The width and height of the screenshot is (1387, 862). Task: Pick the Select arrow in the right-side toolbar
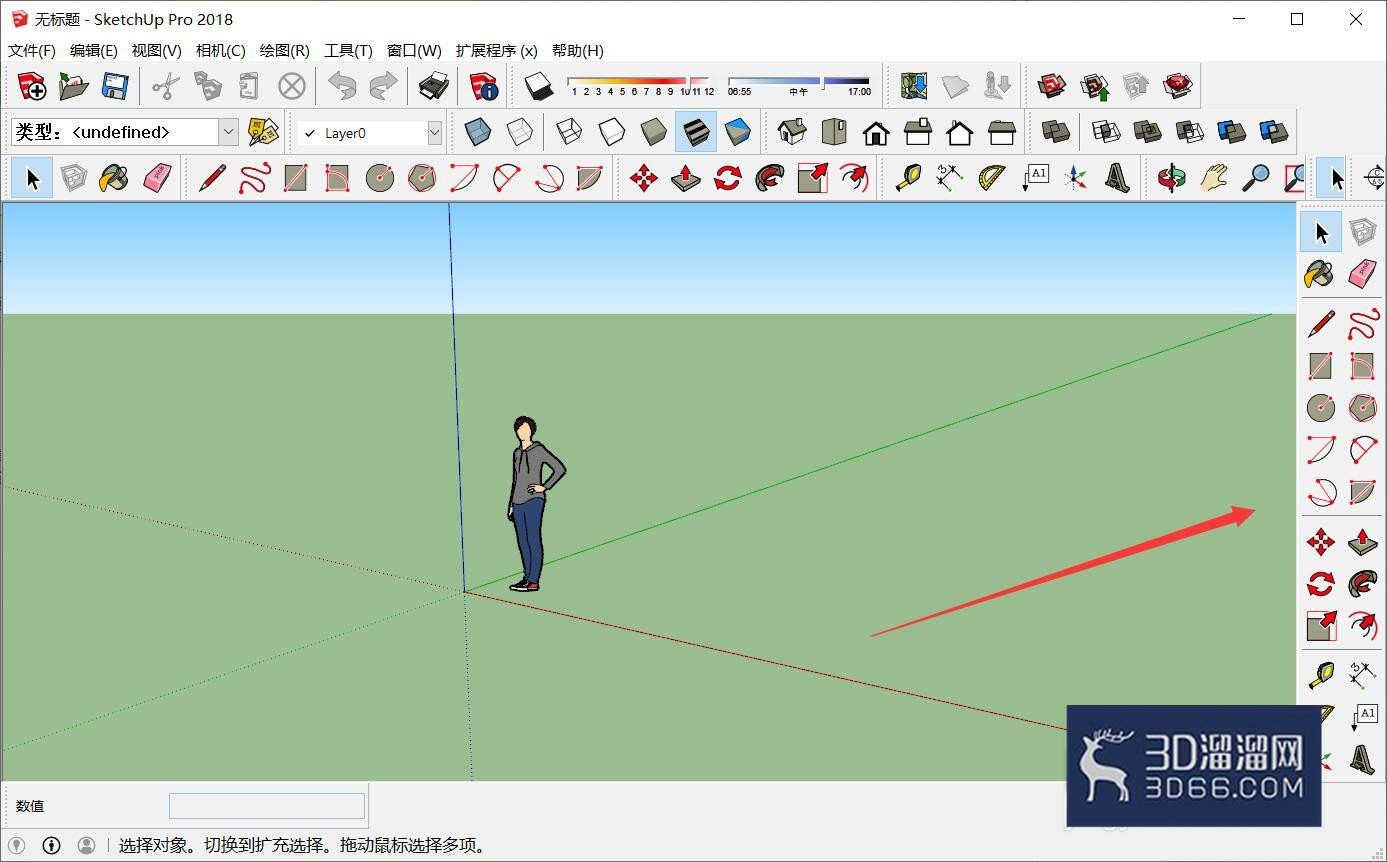[1321, 232]
